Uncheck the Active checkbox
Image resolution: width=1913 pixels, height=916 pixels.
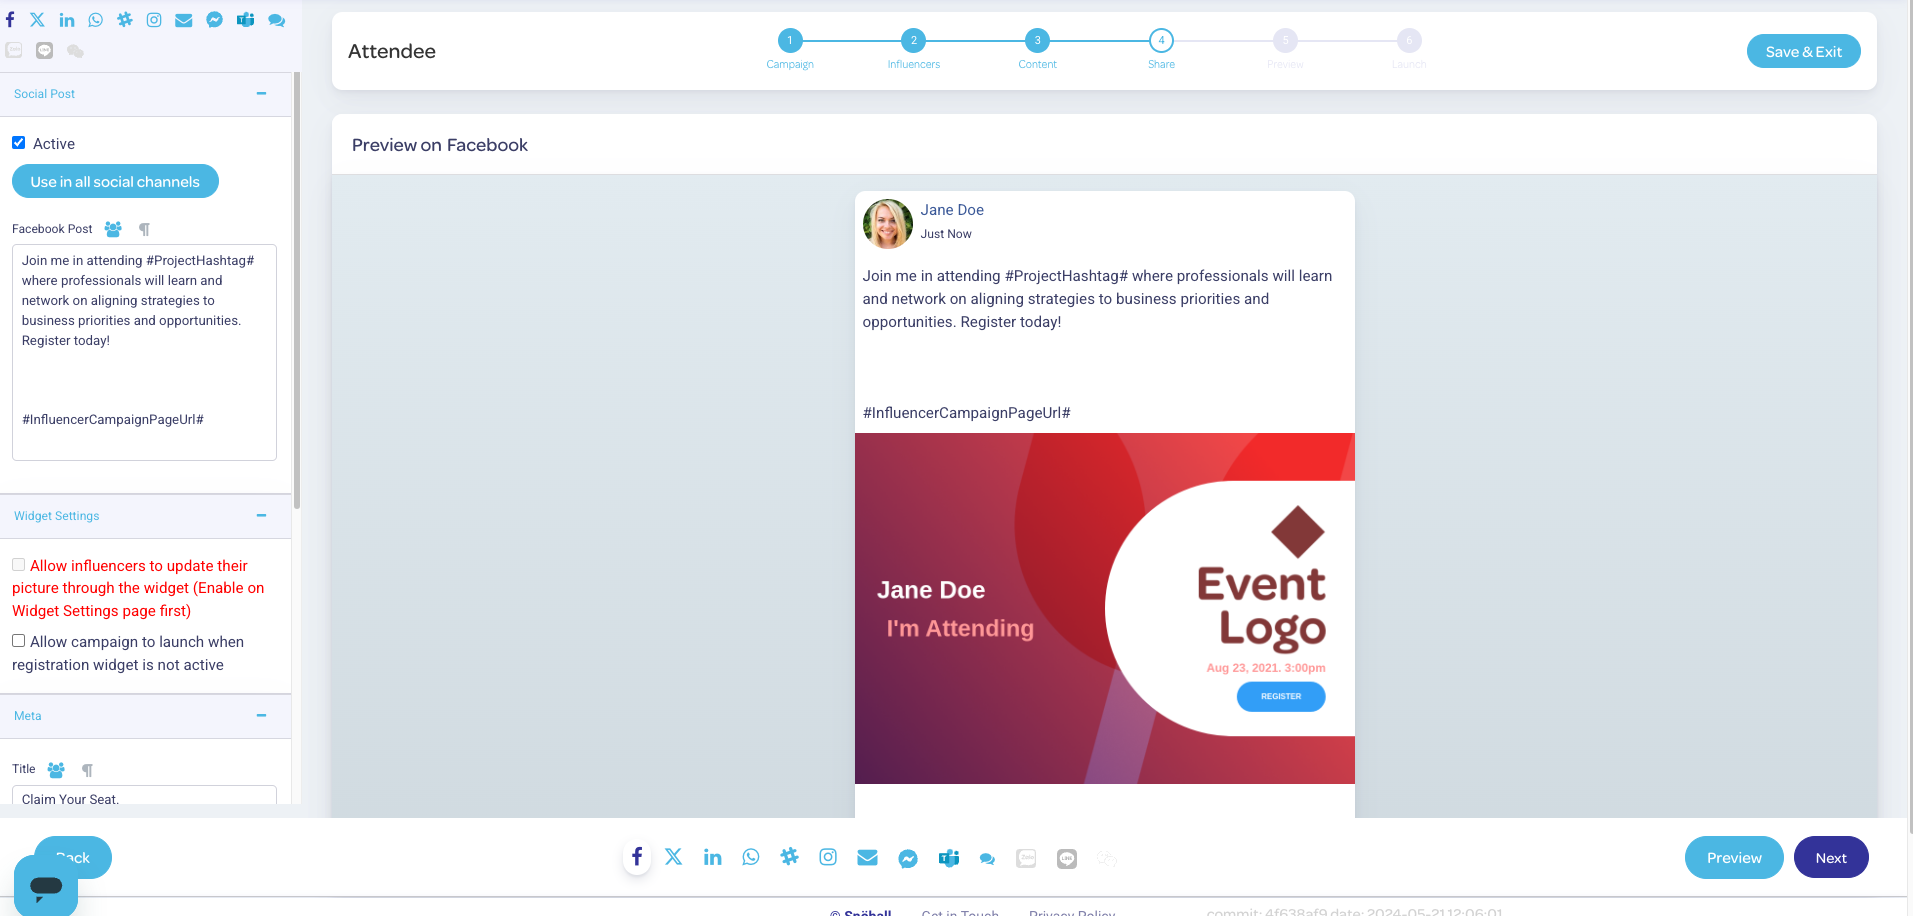click(19, 143)
